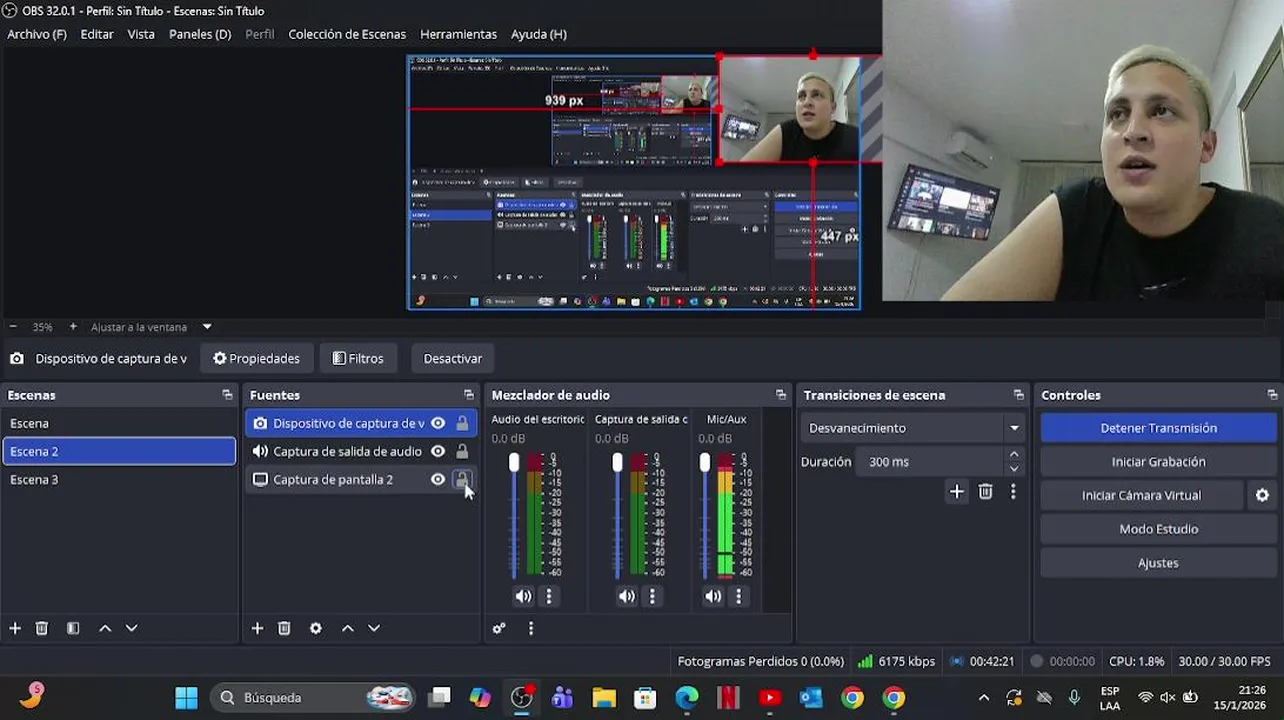Open virtual camera settings gear
The image size is (1284, 720).
click(x=1262, y=495)
